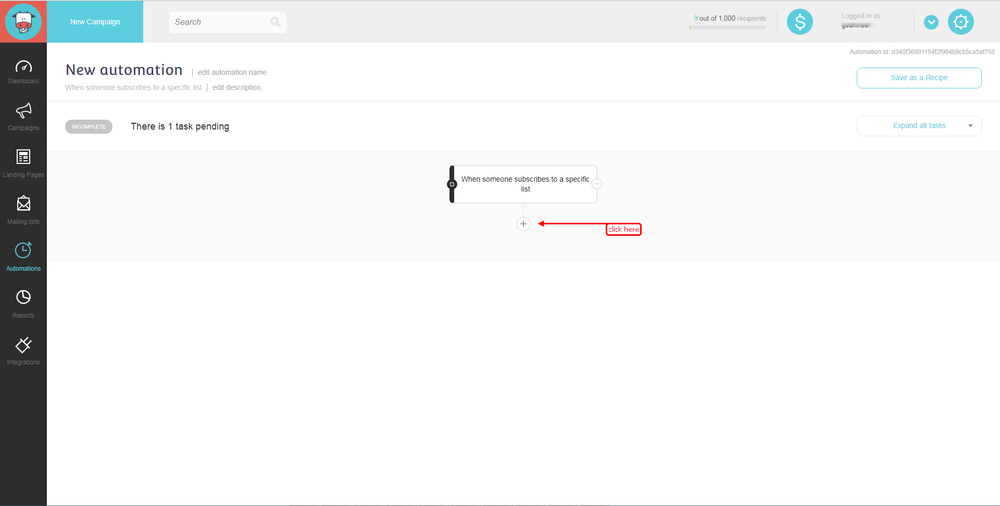Click the dollar sign billing icon

[800, 22]
